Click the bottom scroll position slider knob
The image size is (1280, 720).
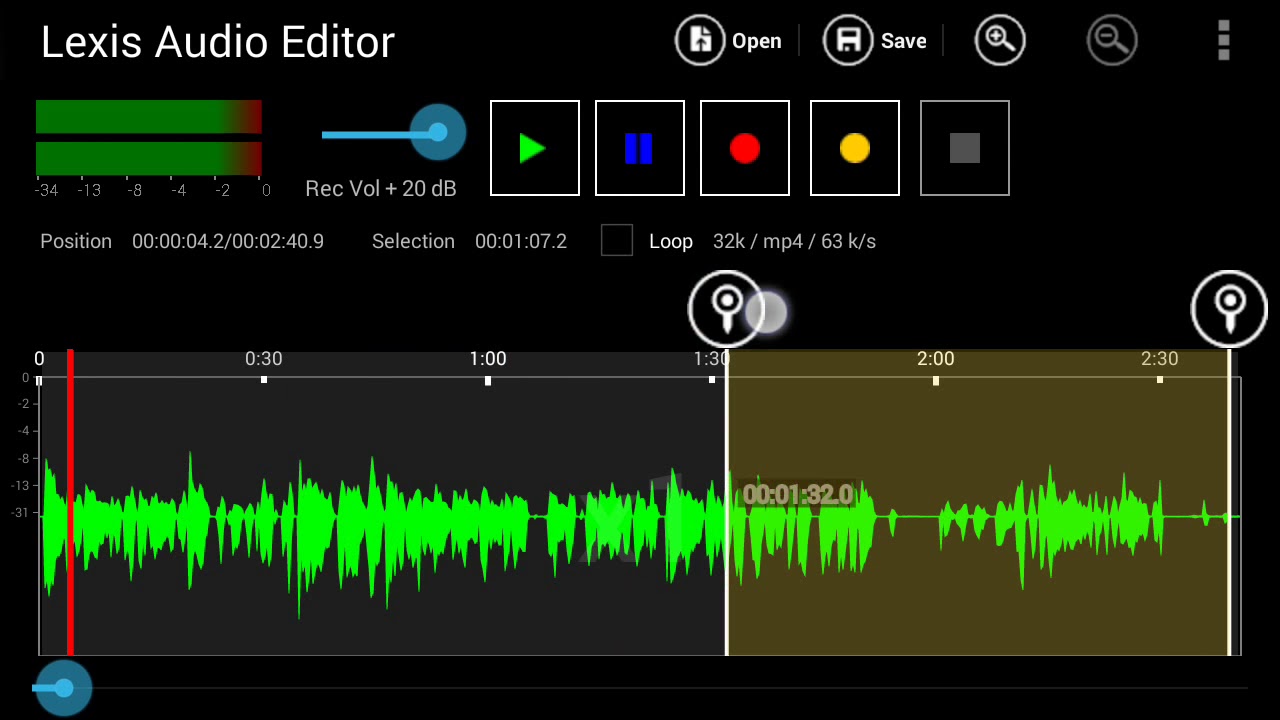pos(64,688)
